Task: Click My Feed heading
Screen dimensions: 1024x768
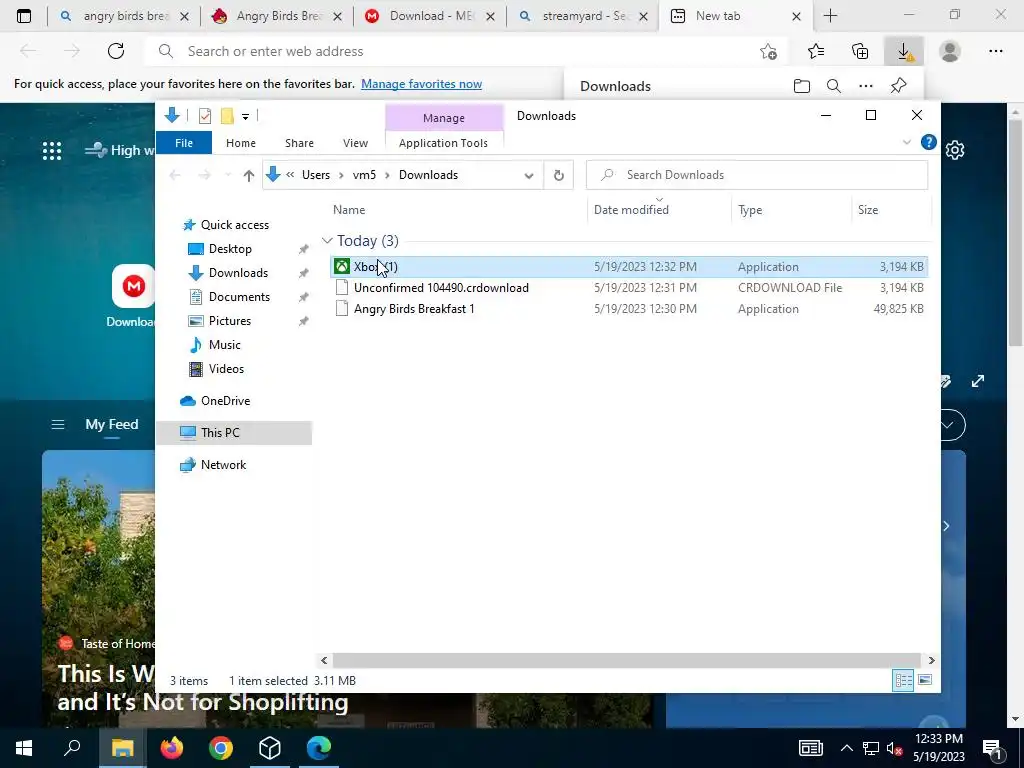Action: (112, 424)
